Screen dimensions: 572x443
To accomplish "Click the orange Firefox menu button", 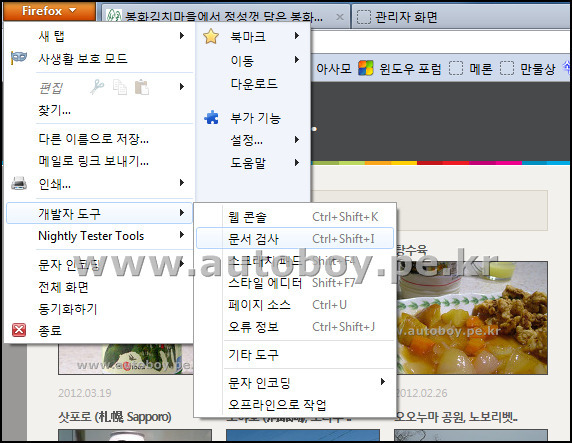I will point(50,11).
